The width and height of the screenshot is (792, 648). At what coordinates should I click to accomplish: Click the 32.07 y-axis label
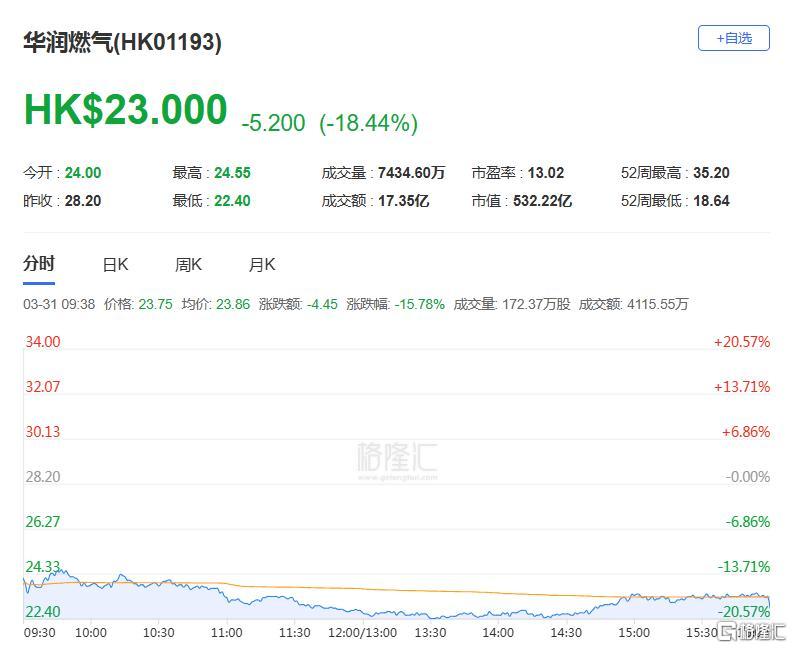tap(43, 387)
